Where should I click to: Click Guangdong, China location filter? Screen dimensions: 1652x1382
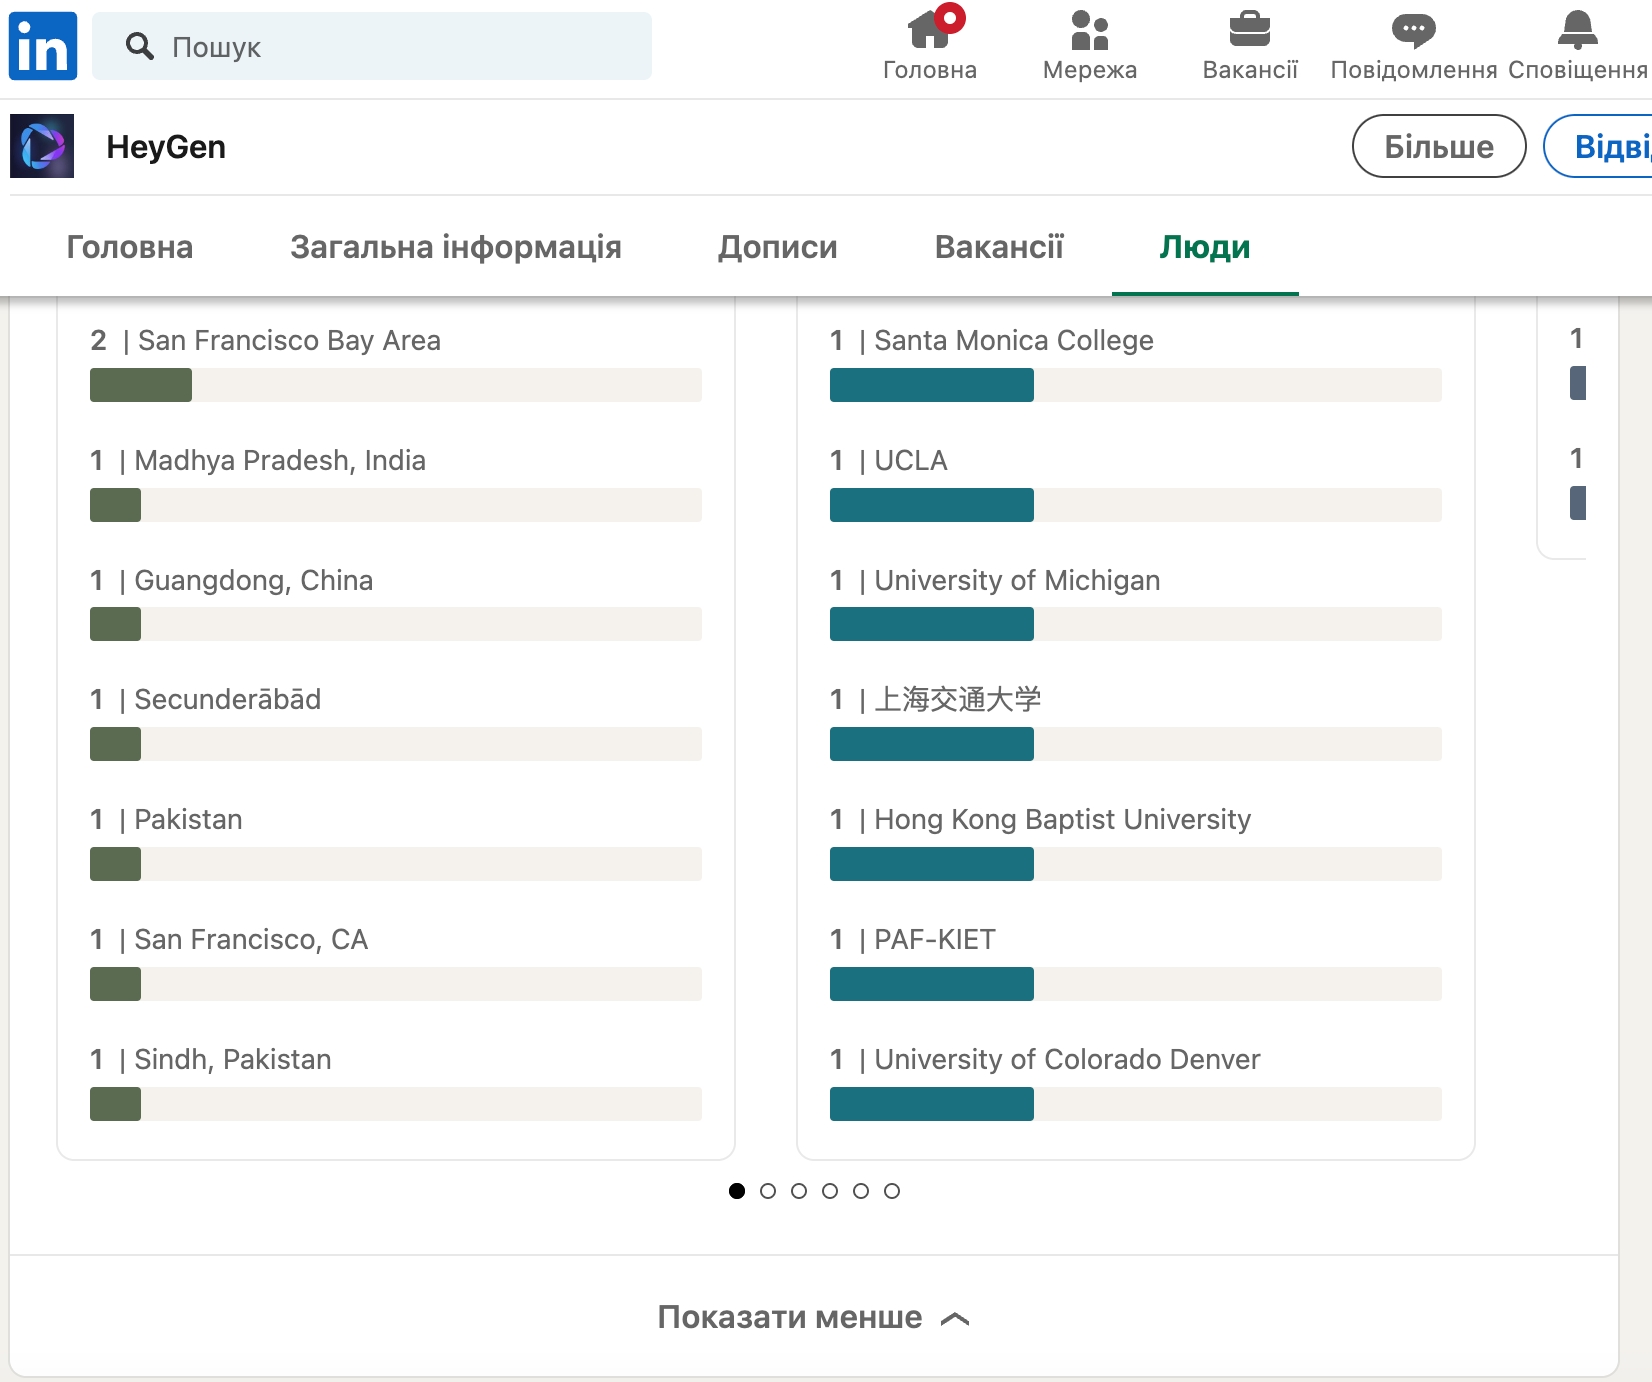tap(396, 603)
